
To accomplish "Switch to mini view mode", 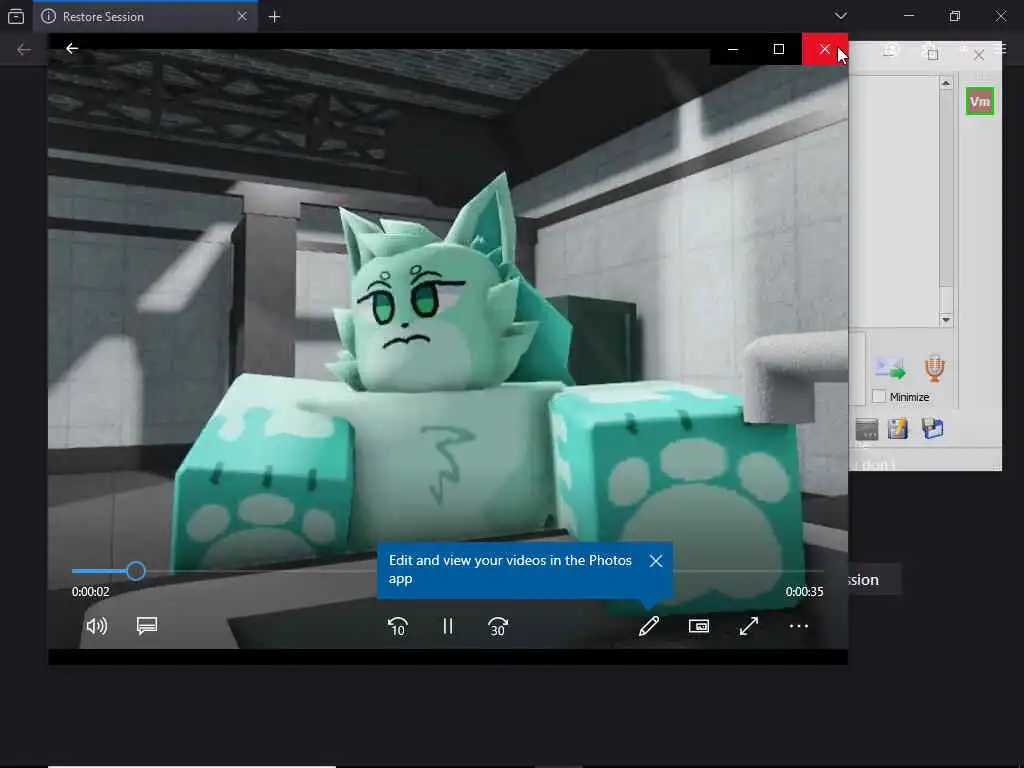I will [x=699, y=626].
